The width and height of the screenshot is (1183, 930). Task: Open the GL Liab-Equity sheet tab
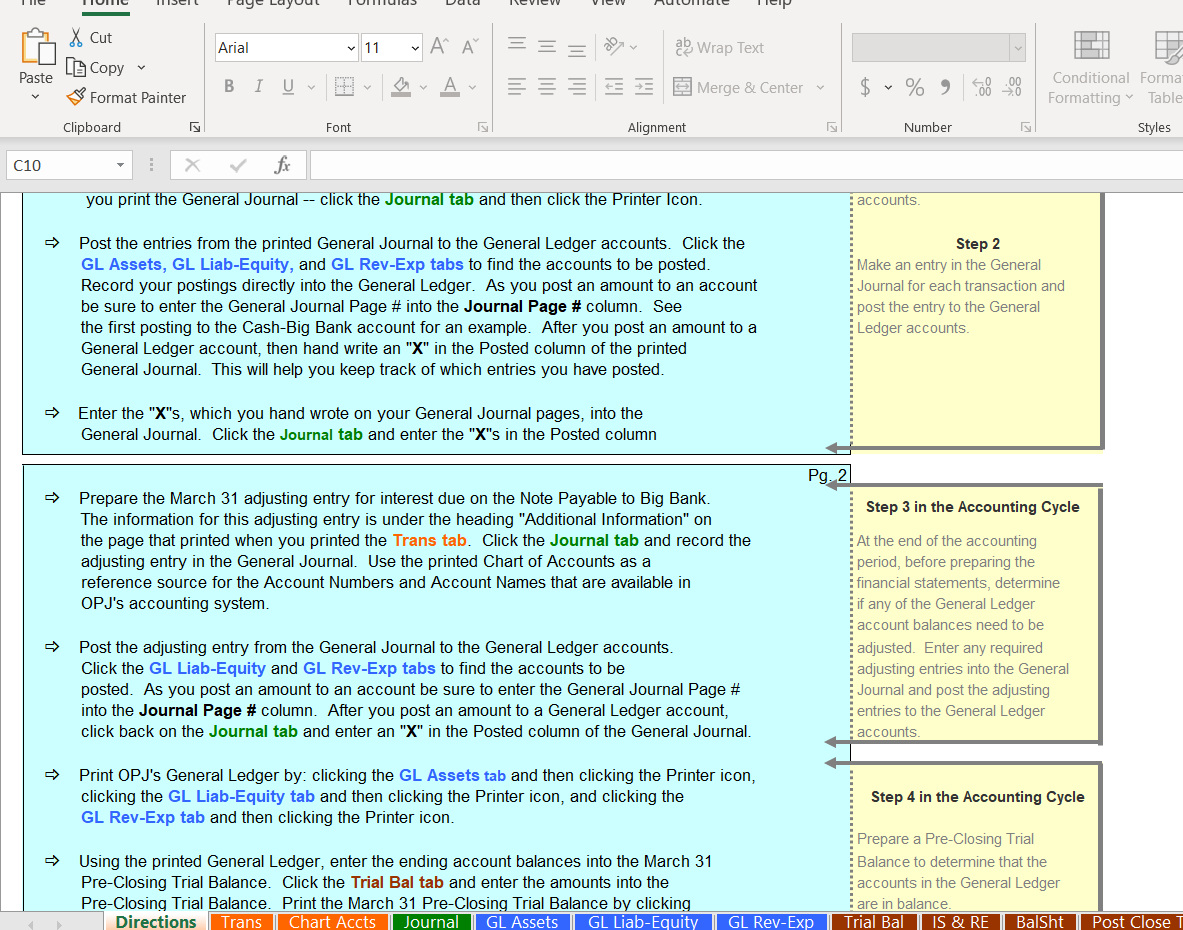(643, 922)
